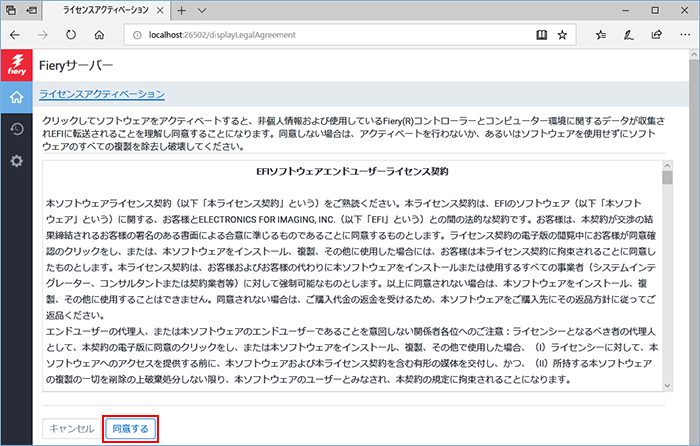700x446 pixels.
Task: Click license agreement scroll down arrow
Action: 667,386
